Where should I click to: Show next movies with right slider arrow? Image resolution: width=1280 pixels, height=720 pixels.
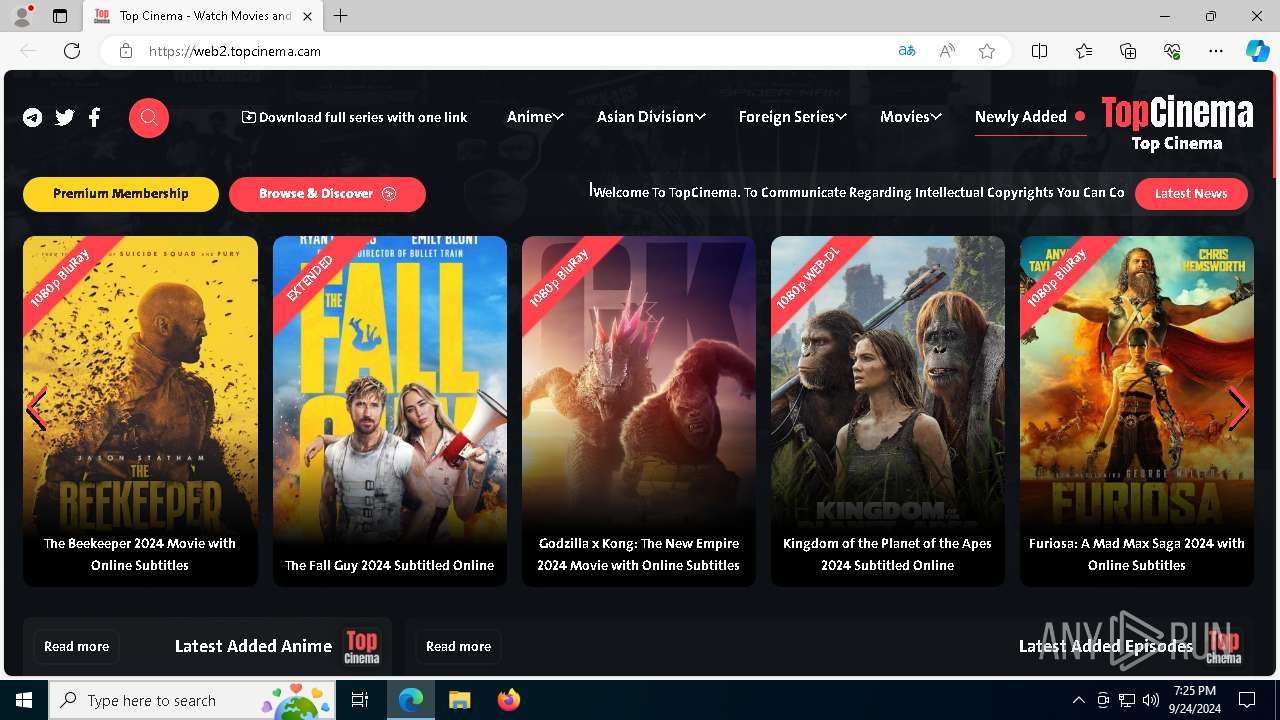[1238, 409]
